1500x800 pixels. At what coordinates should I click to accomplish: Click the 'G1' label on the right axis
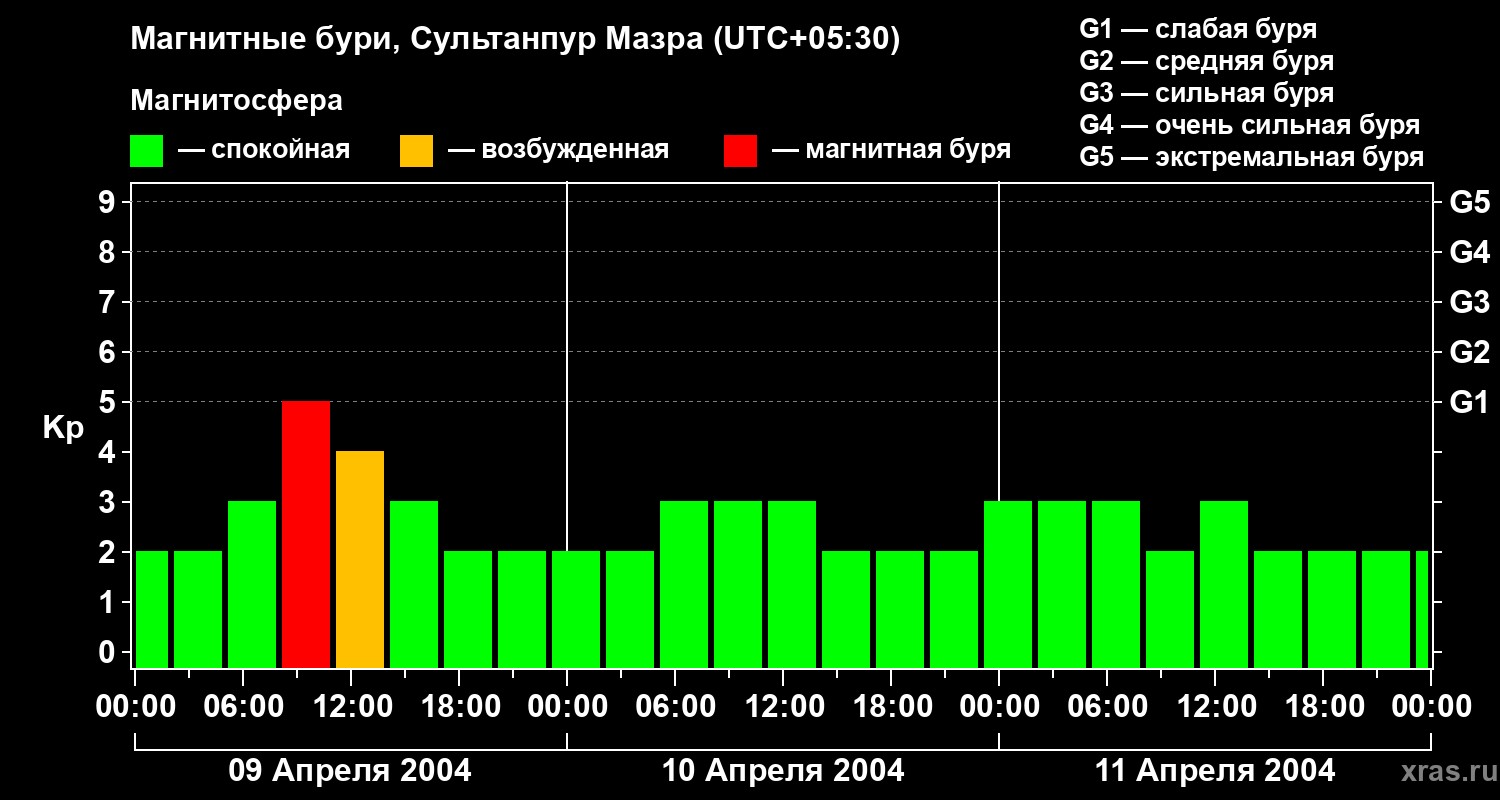pos(1470,402)
